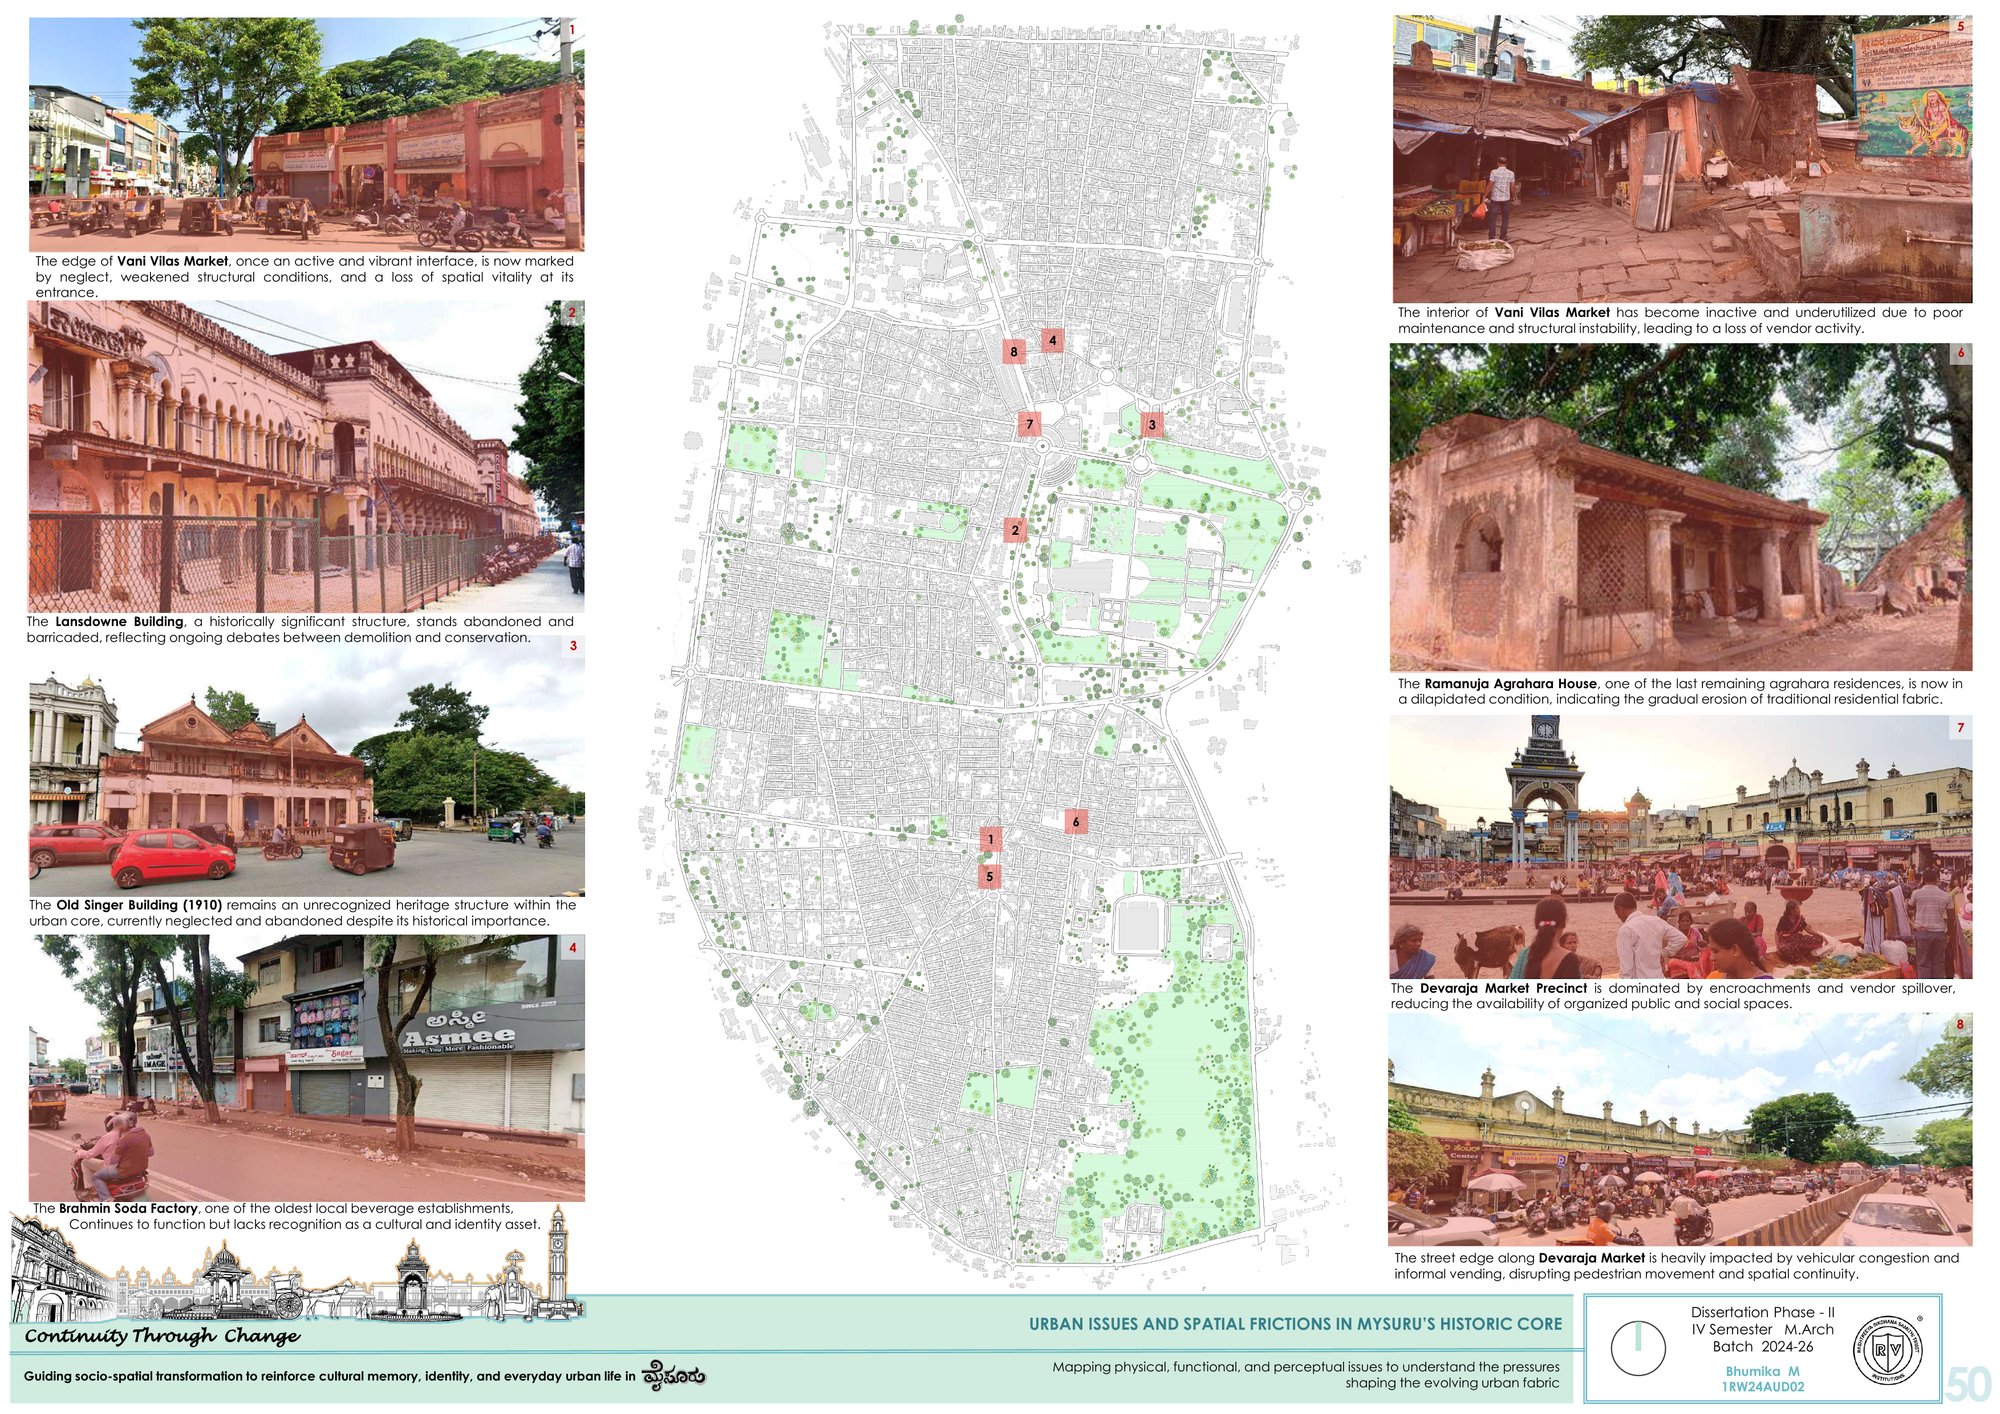Open the Lansdowne Building photograph
Screen dimensions: 2000x1414
[306, 456]
